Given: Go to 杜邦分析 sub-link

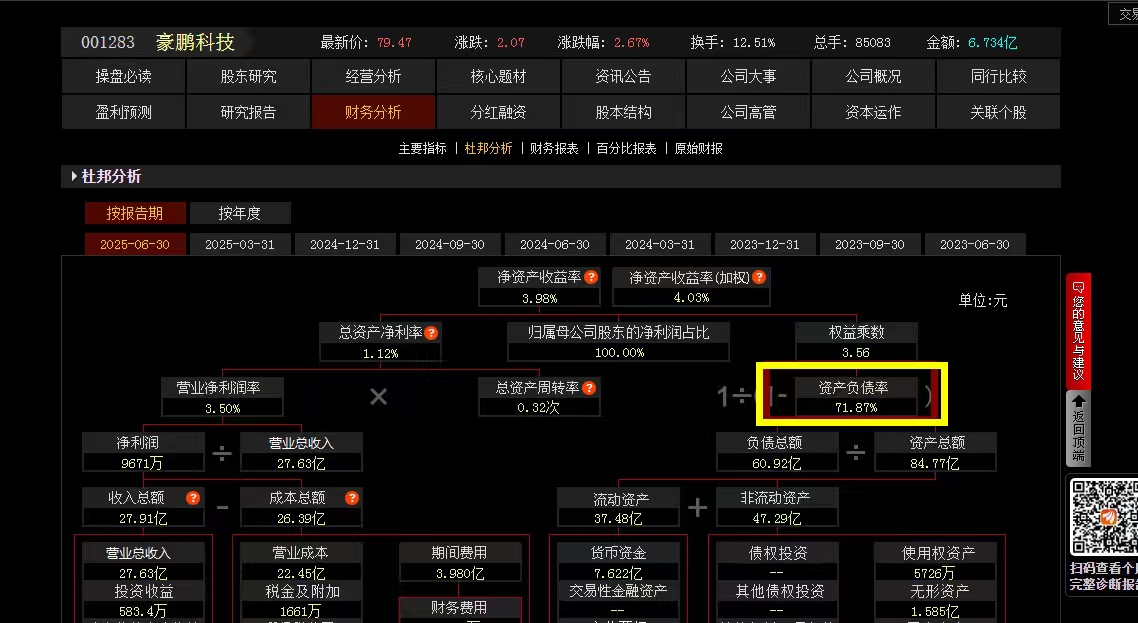Looking at the screenshot, I should tap(488, 148).
